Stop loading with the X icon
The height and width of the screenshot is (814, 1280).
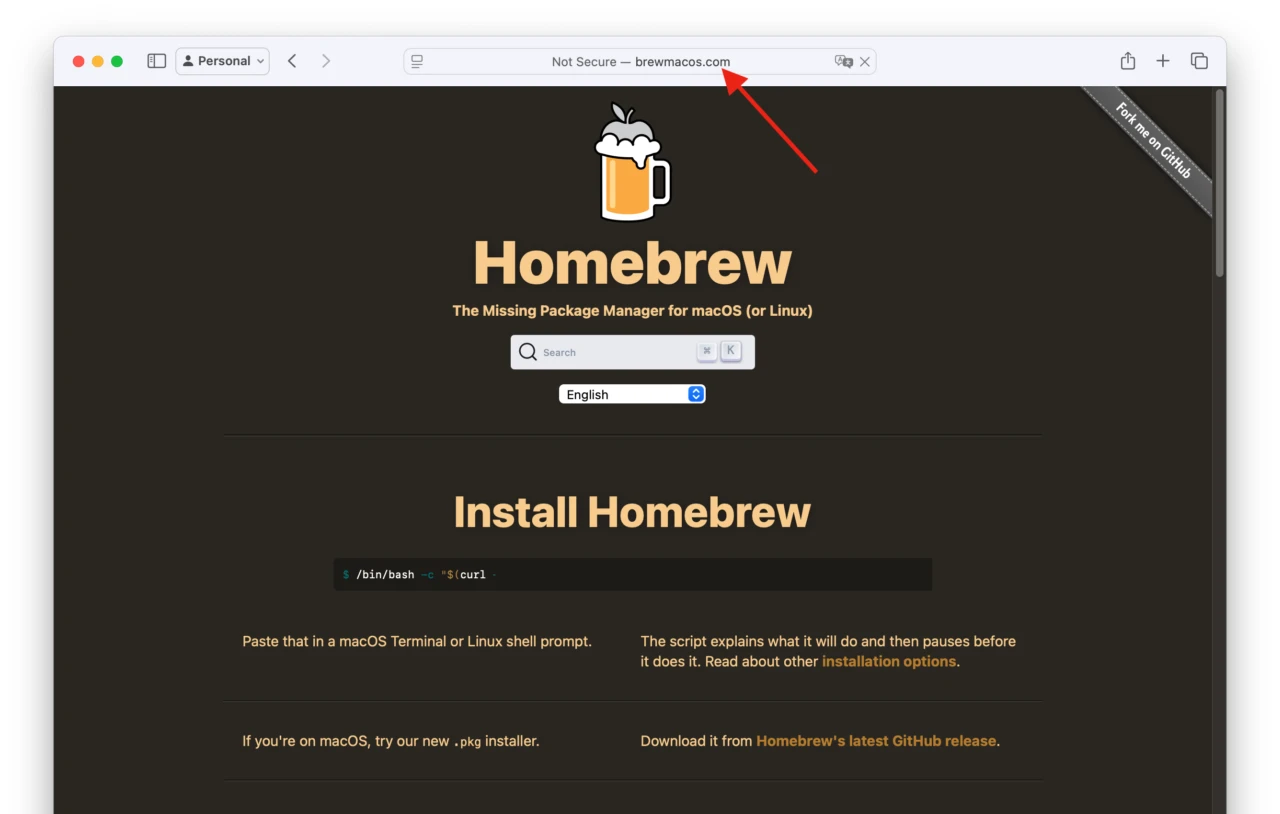pos(865,61)
